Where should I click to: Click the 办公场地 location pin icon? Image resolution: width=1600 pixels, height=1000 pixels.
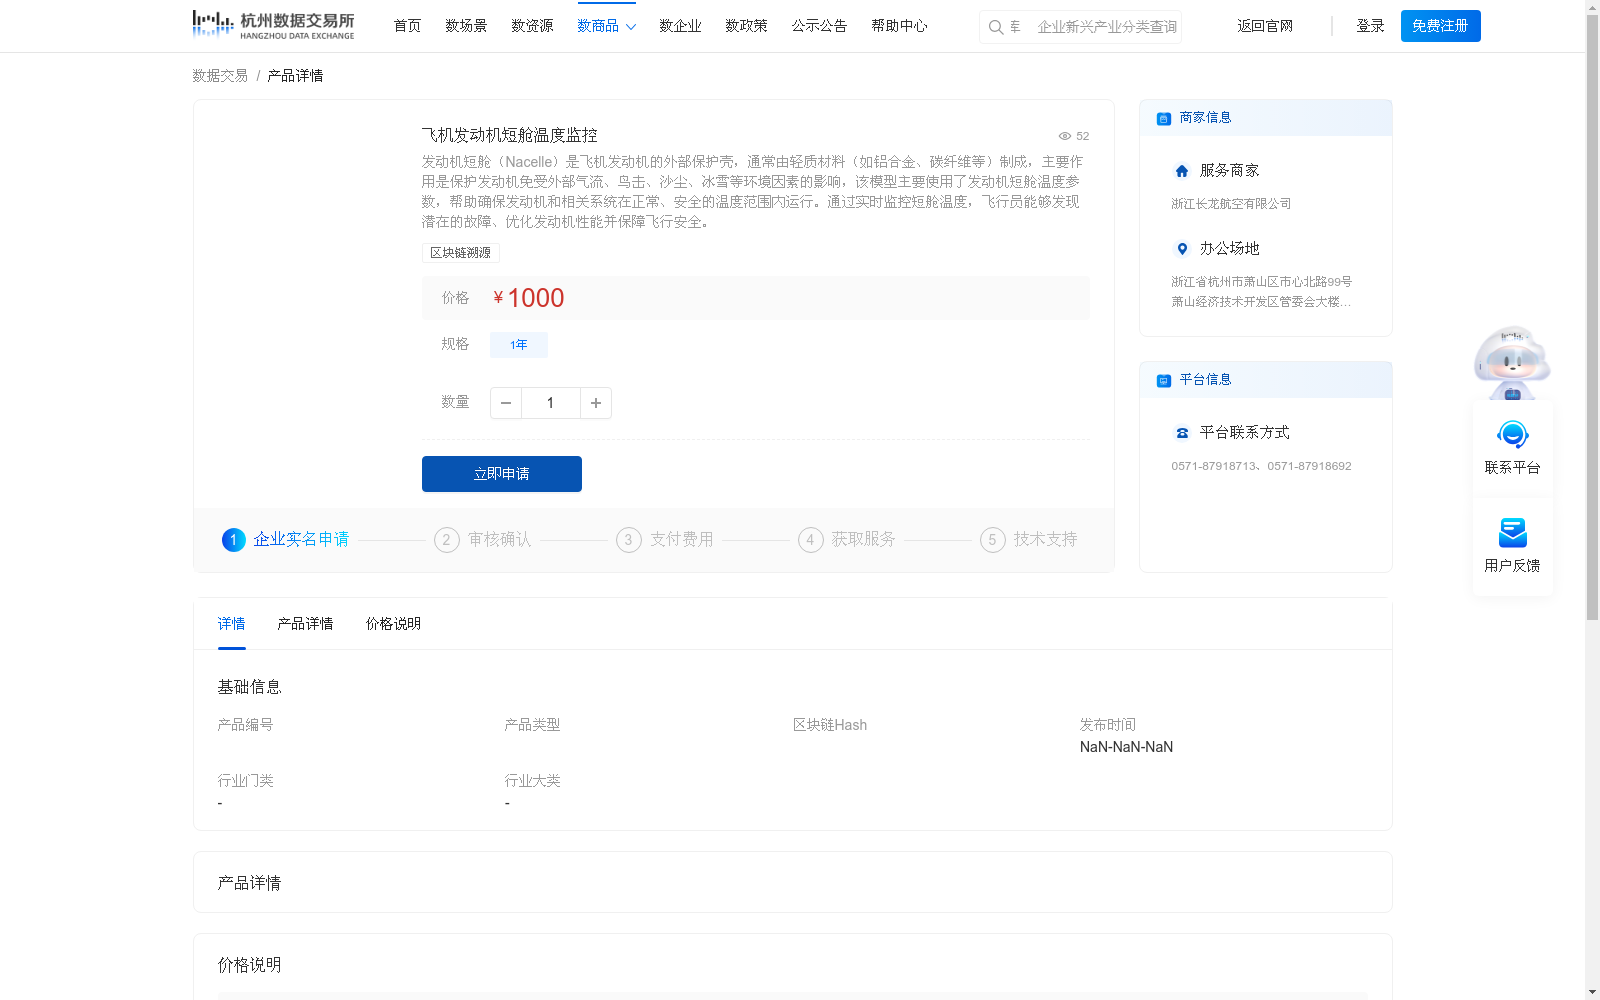pos(1182,249)
